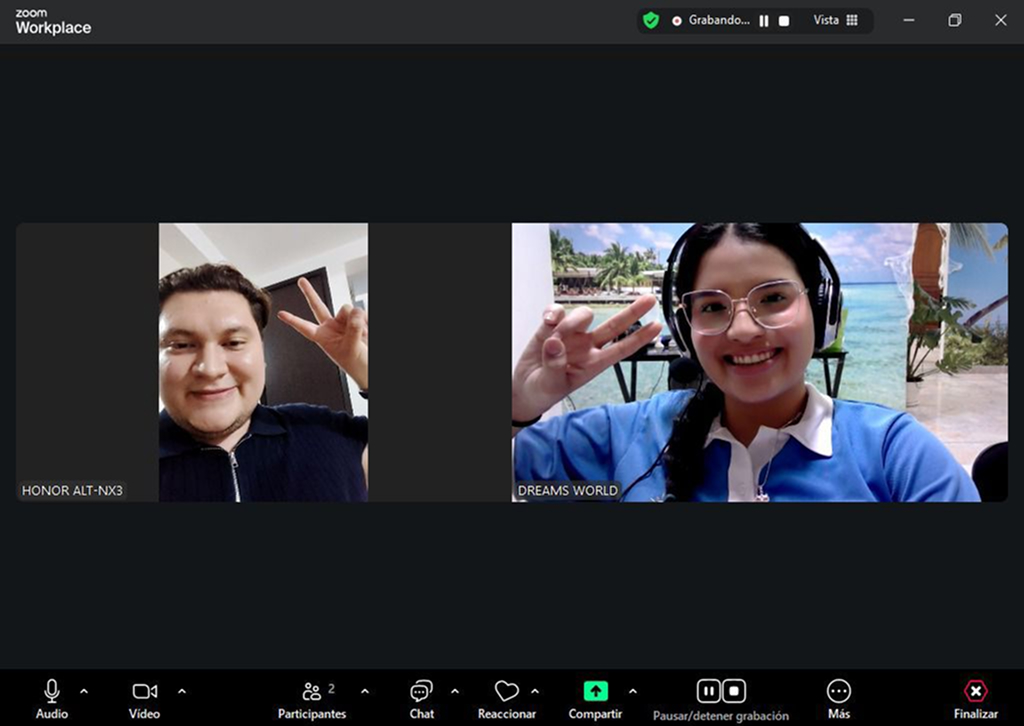Open the Vista layout menu
The width and height of the screenshot is (1024, 726).
[x=836, y=20]
